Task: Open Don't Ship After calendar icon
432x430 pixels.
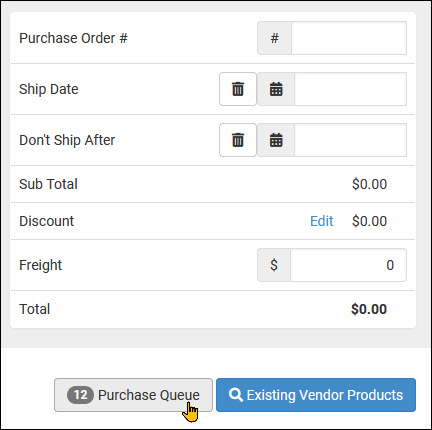Action: pyautogui.click(x=276, y=140)
